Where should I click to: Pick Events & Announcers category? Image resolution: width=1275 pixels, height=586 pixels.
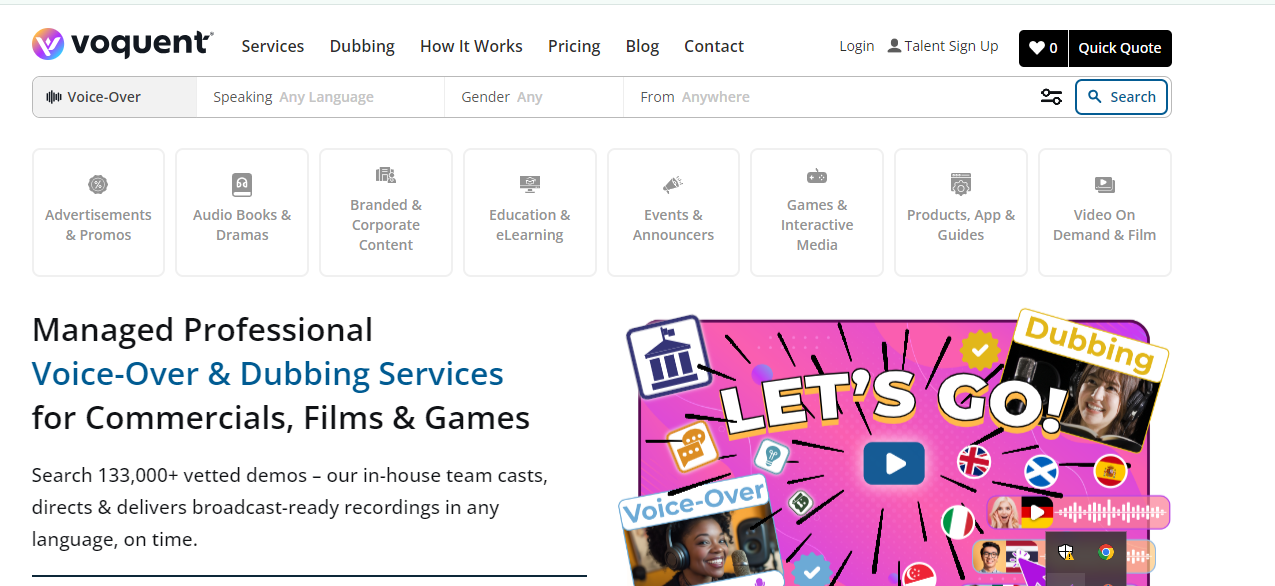pos(673,212)
